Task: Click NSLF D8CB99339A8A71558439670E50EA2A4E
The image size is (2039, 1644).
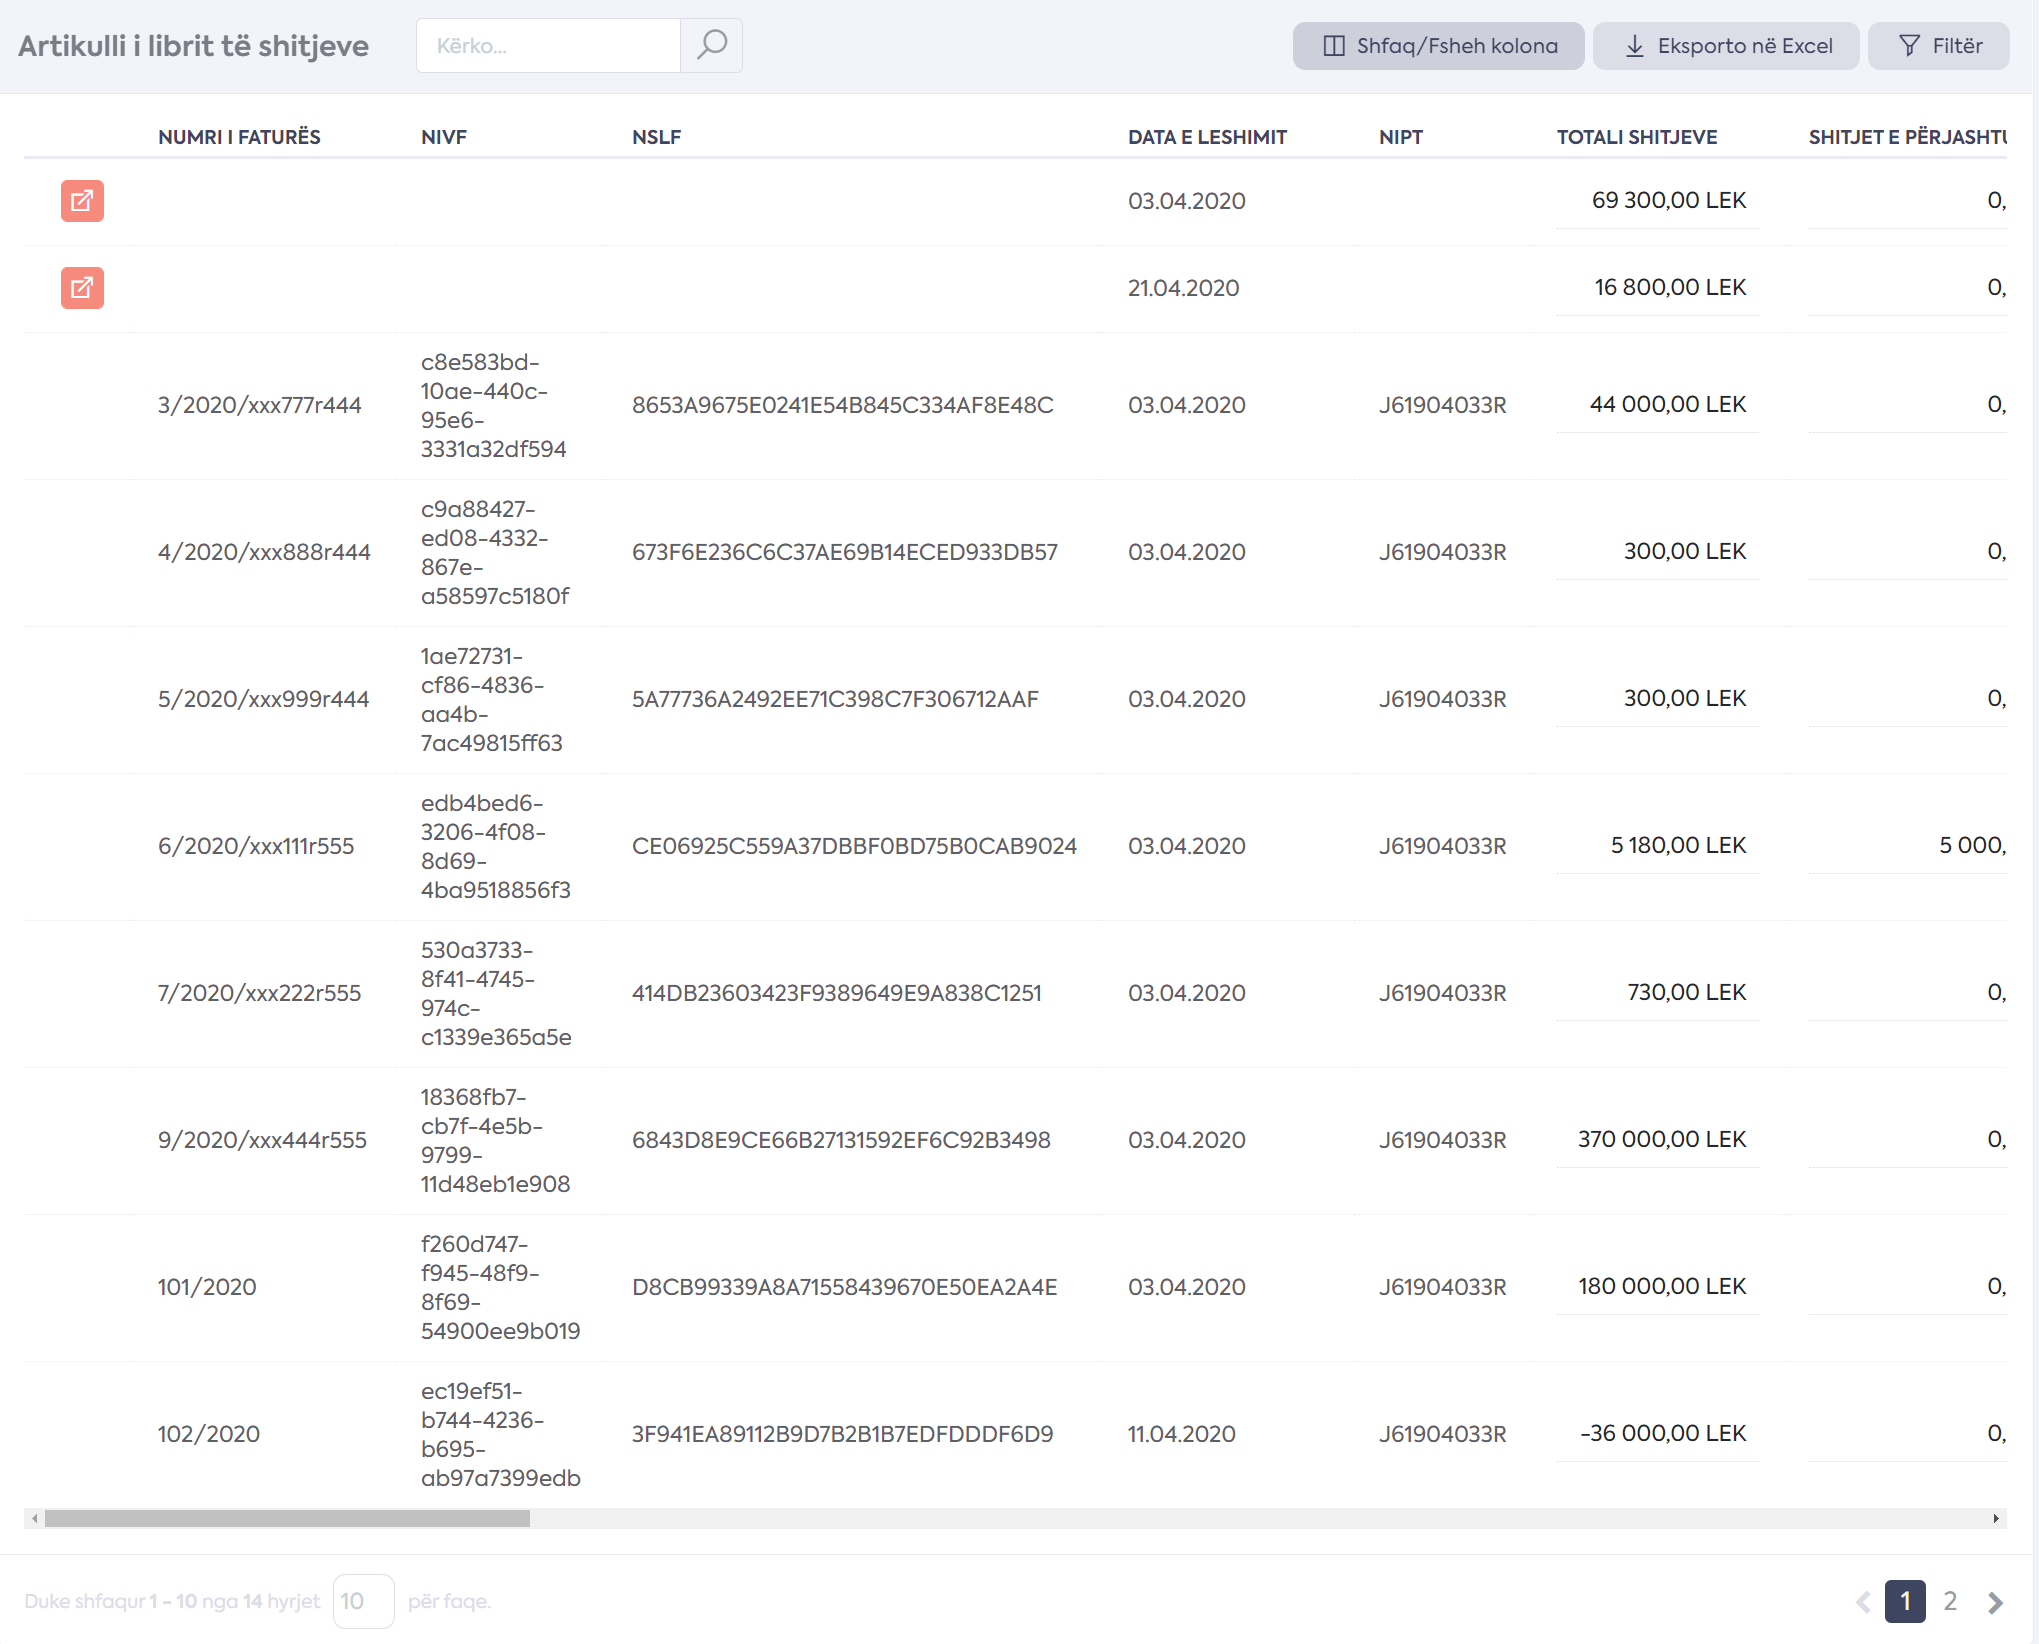Action: (x=844, y=1287)
